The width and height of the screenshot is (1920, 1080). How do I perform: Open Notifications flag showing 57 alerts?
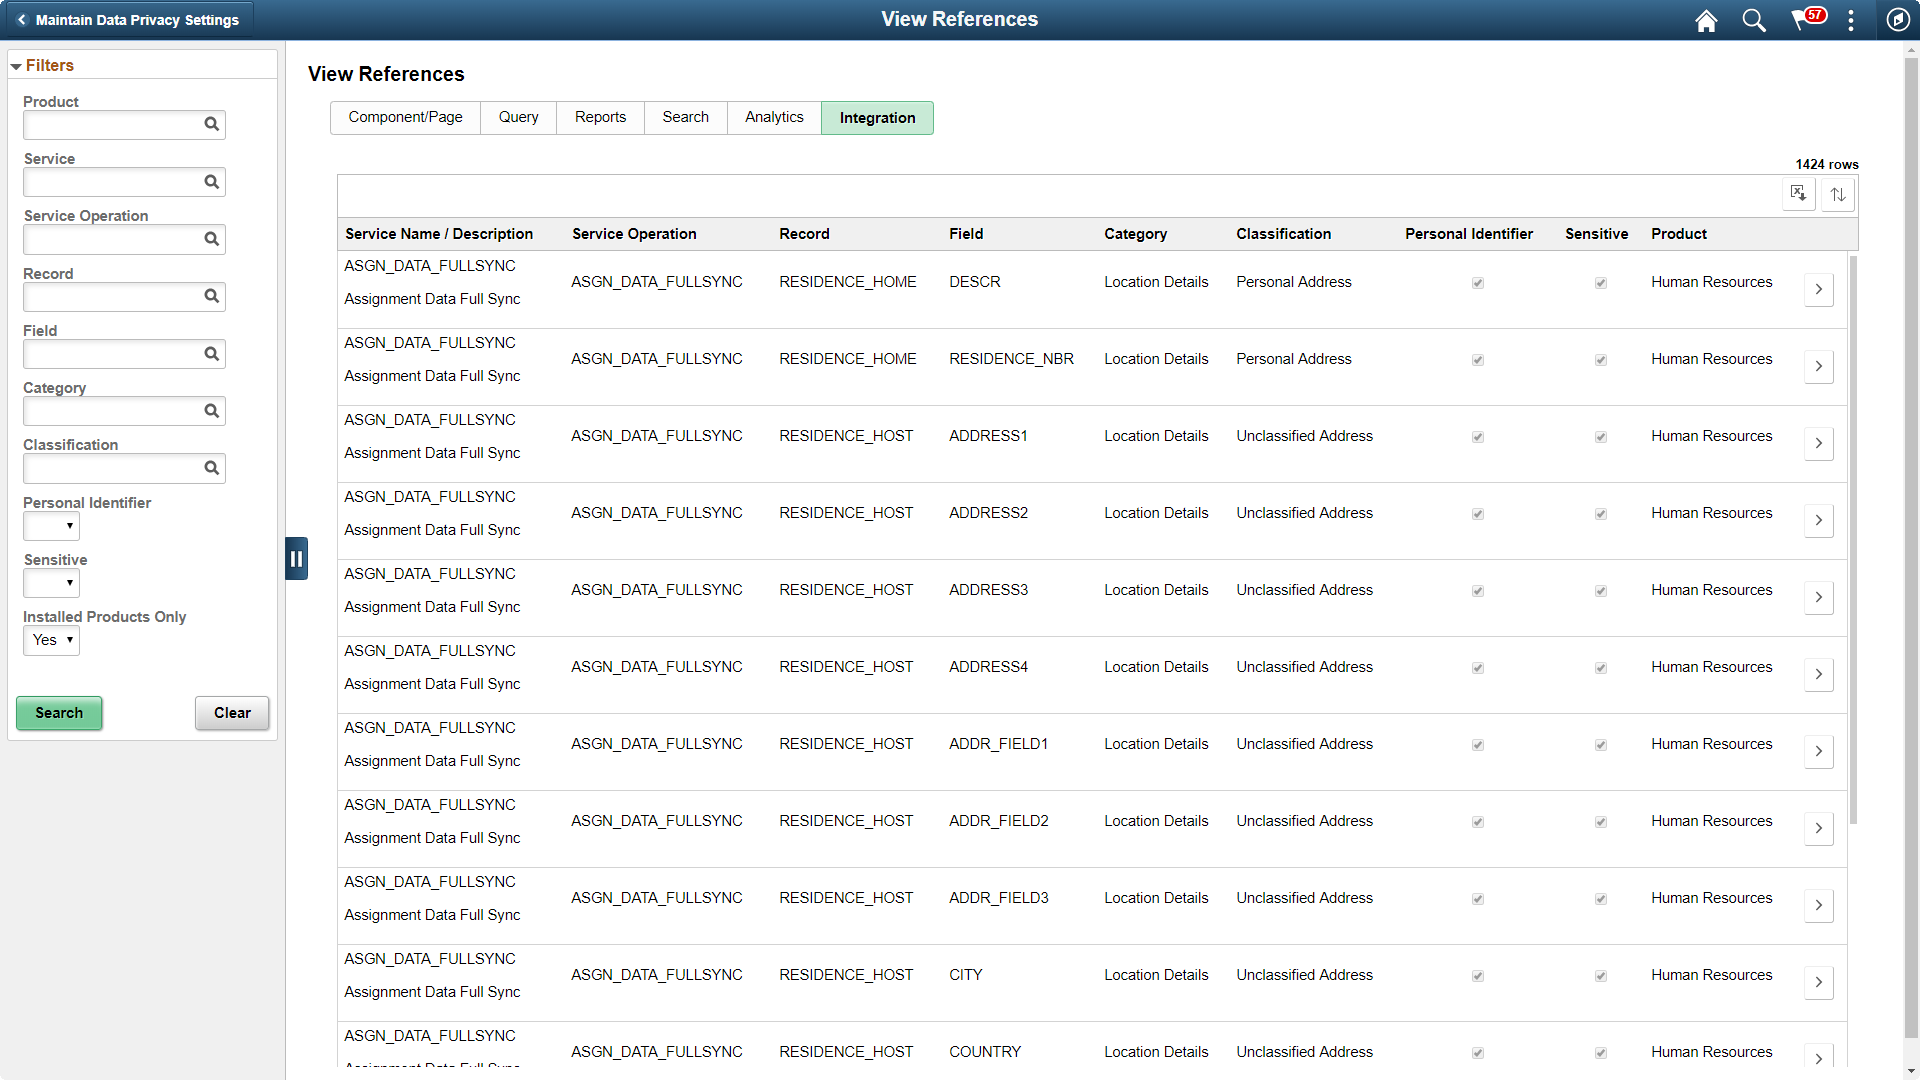click(1805, 20)
